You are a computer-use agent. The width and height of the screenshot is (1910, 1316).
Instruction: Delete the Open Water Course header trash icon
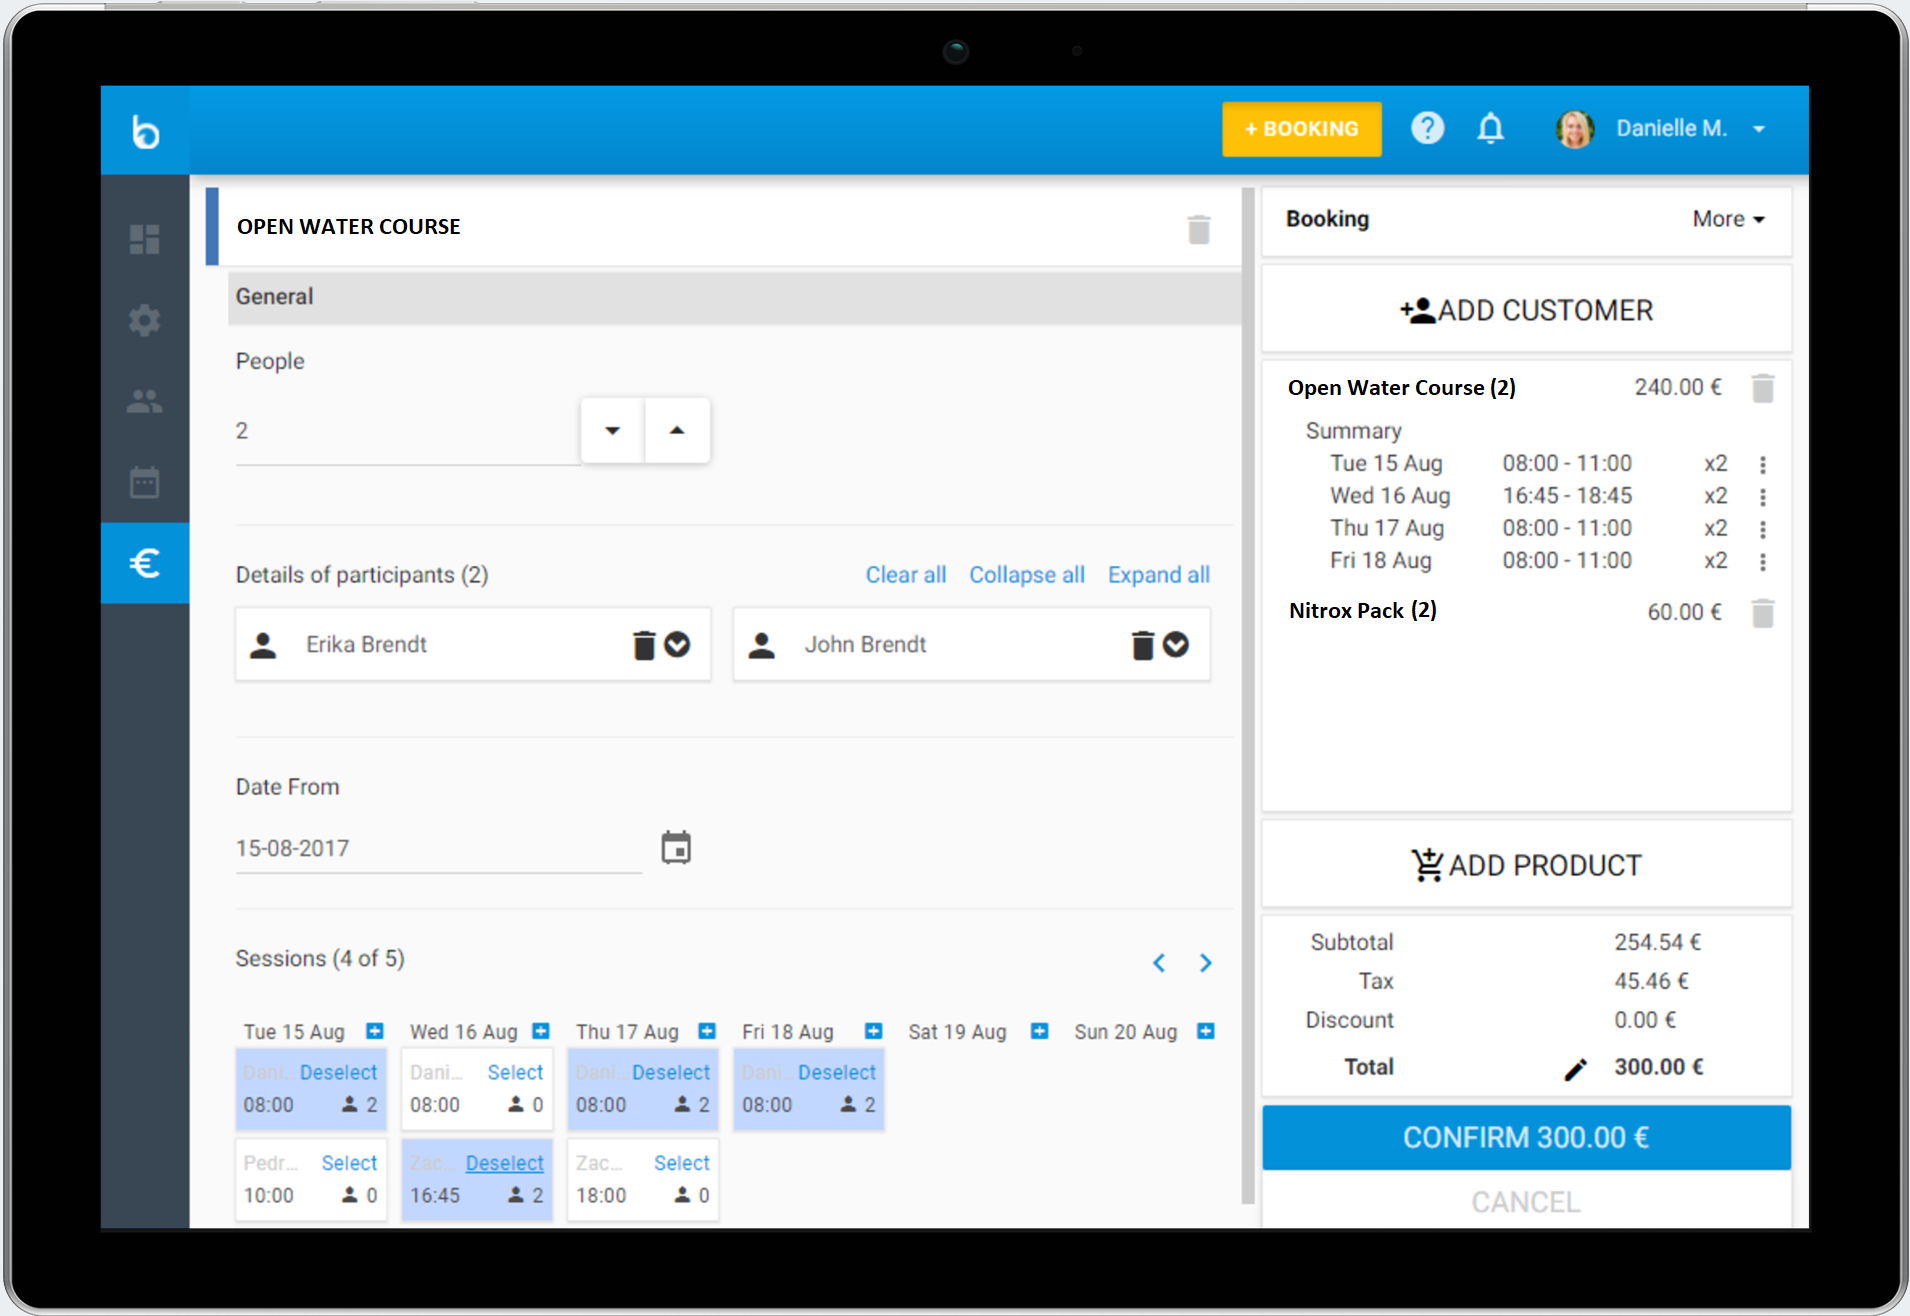click(1198, 229)
